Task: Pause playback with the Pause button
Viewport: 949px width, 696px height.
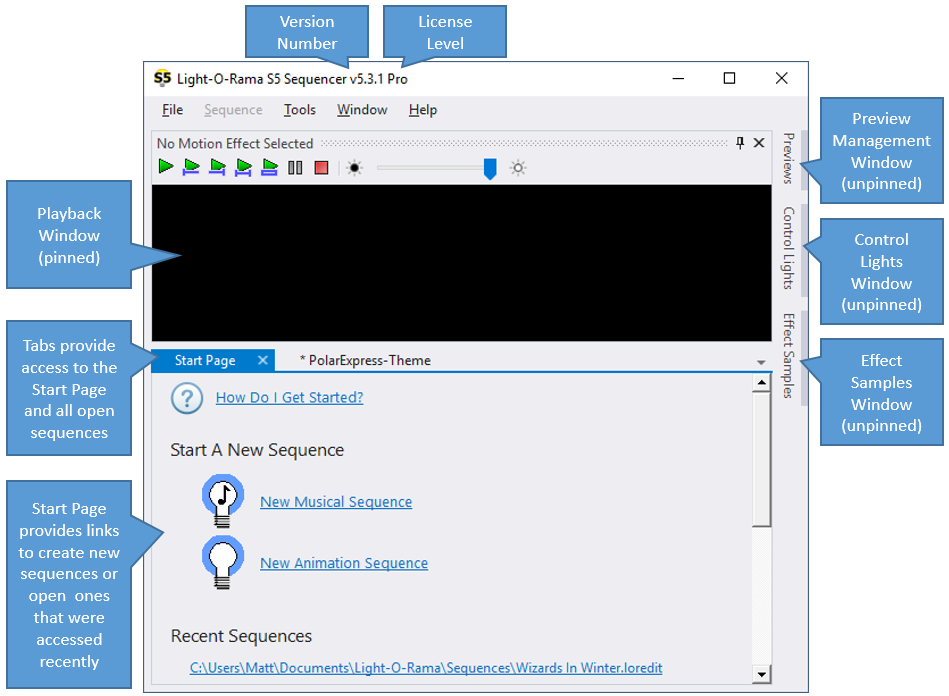Action: tap(295, 168)
